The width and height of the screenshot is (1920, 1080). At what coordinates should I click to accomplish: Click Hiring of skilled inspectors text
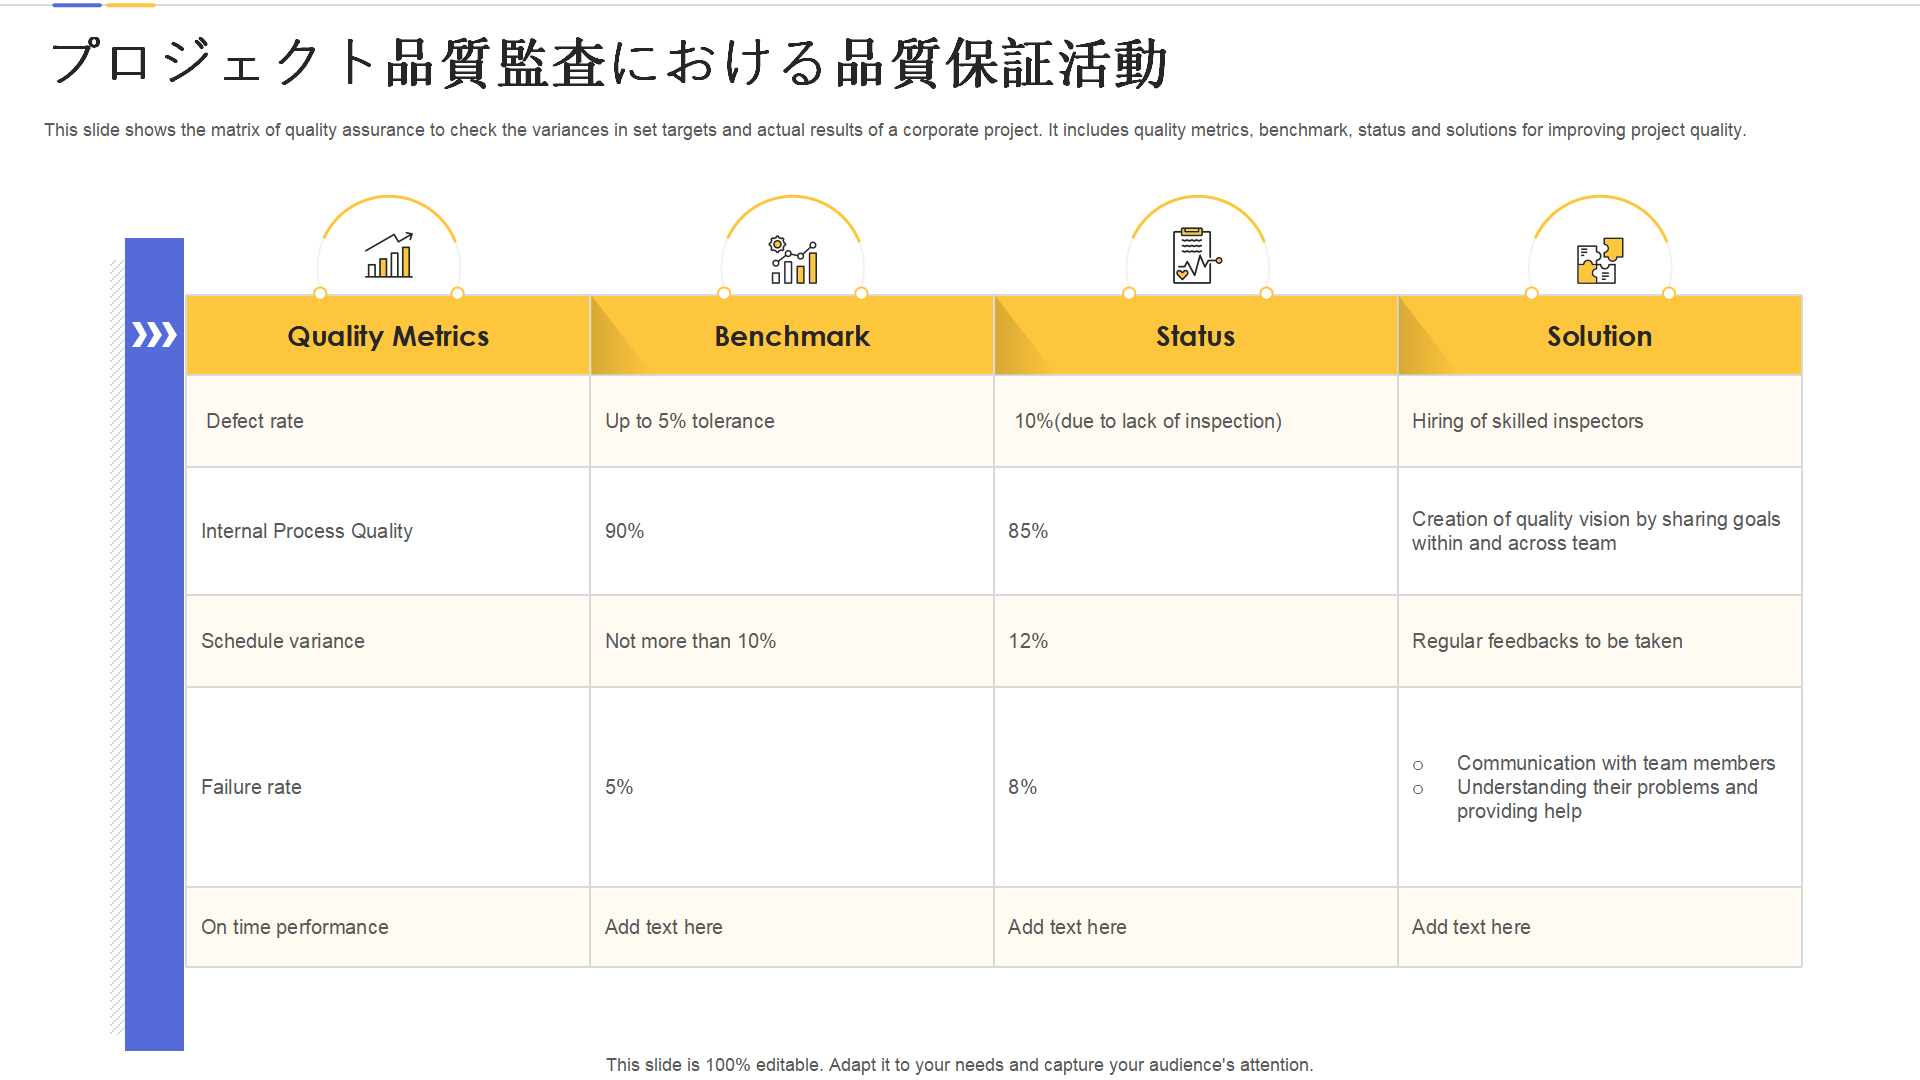coord(1527,421)
